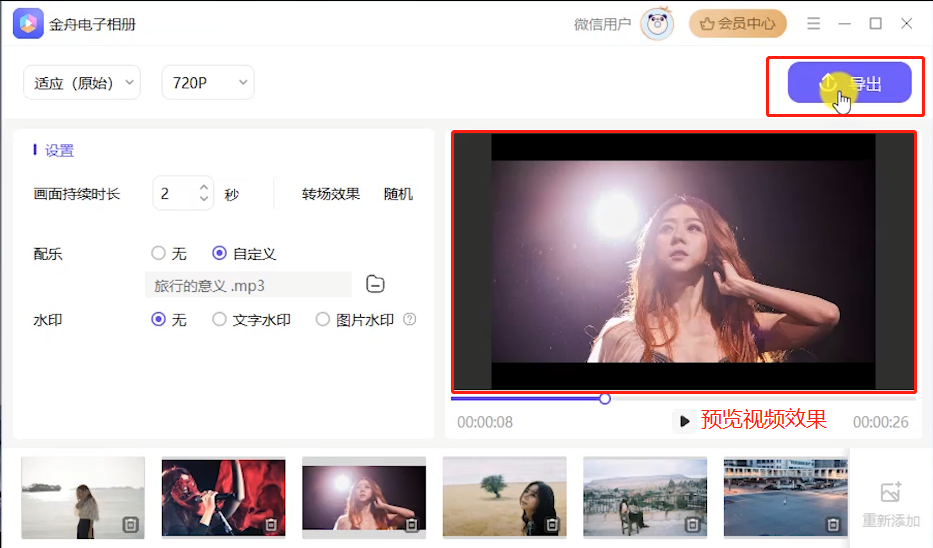Screen dimensions: 933x548
Task: Decrease 画面持续时长 with the down arrow
Action: pos(204,199)
